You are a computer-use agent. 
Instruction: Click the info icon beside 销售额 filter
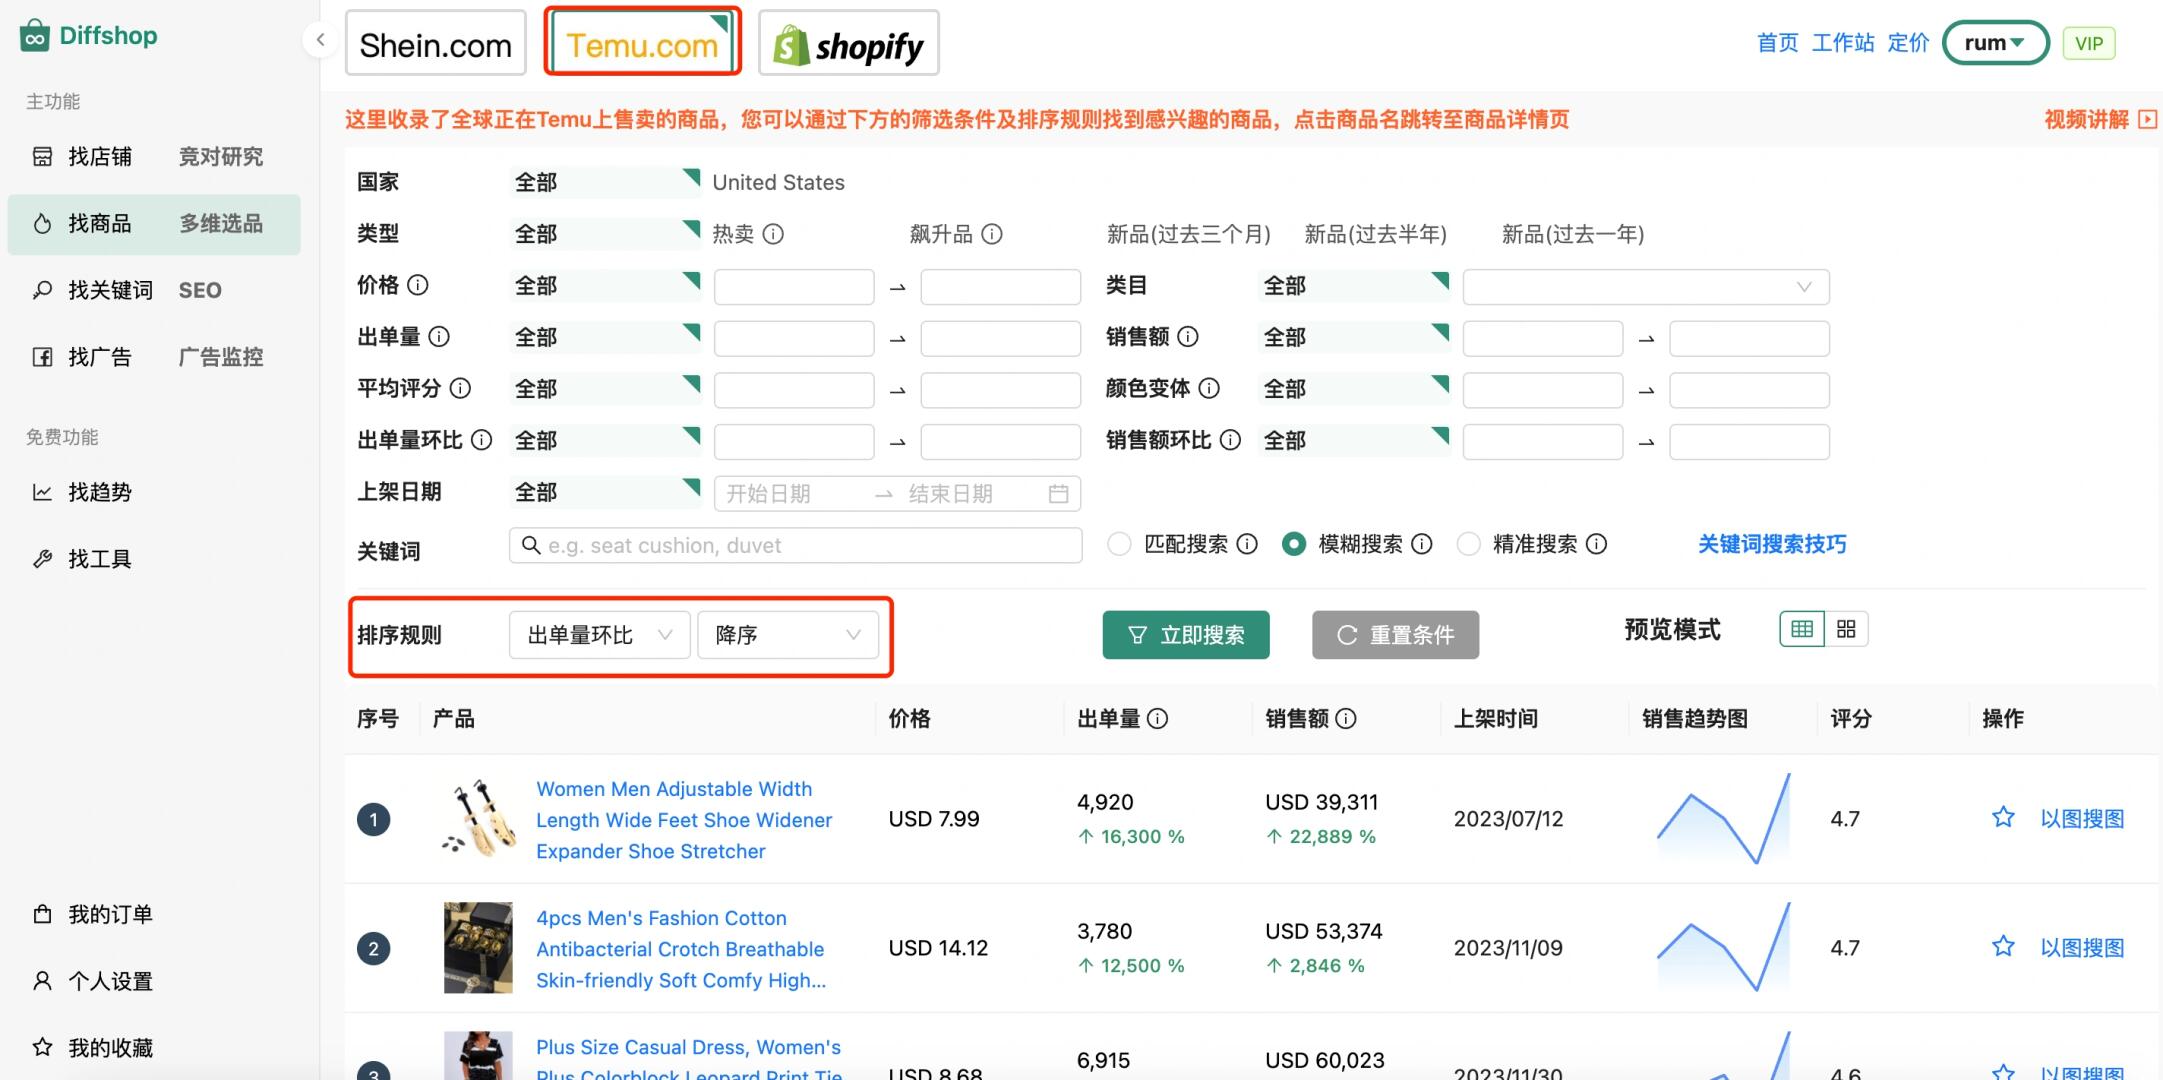1188,337
